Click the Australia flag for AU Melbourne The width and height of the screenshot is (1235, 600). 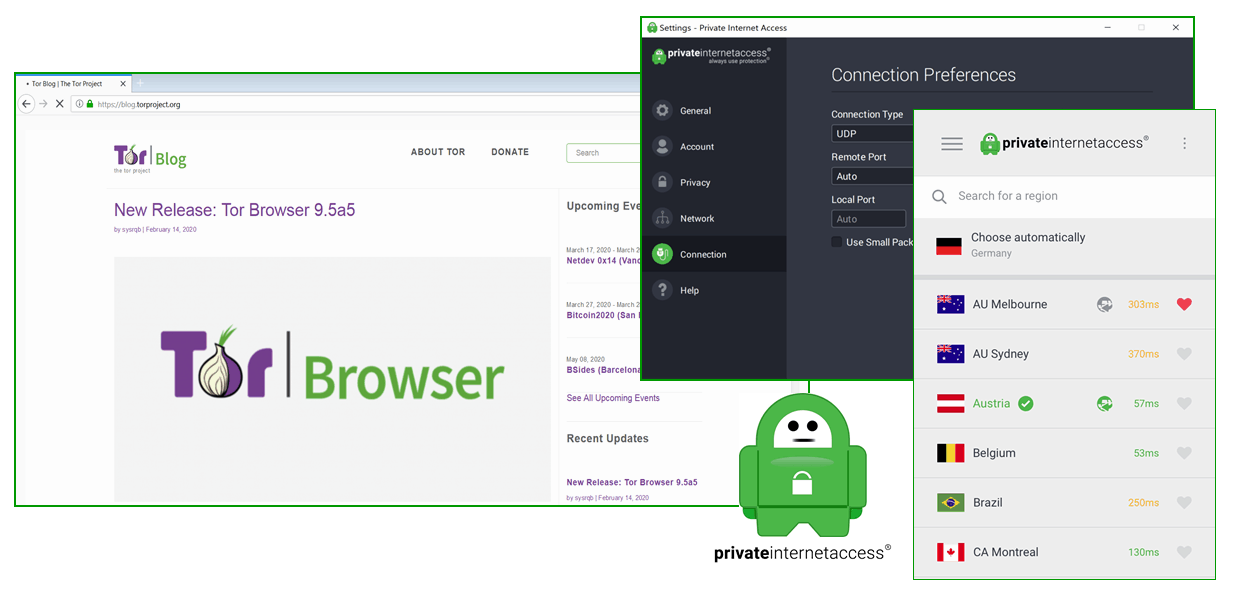click(x=950, y=304)
